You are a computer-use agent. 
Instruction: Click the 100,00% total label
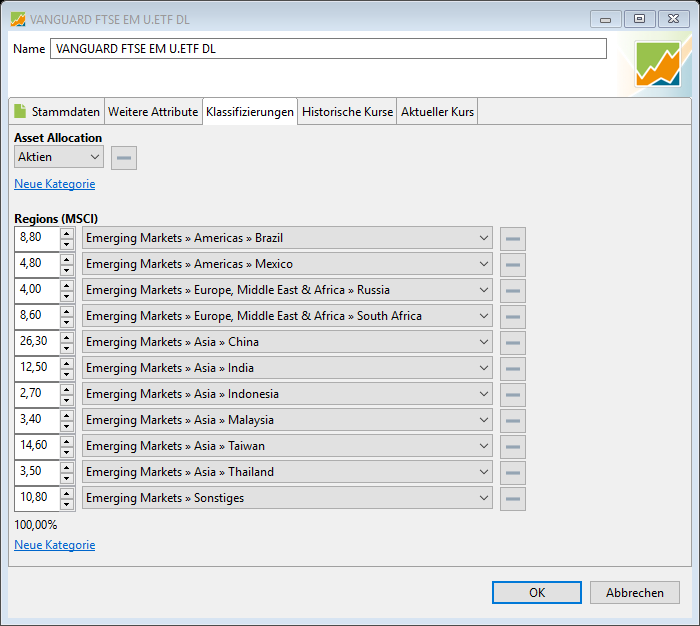coord(36,525)
